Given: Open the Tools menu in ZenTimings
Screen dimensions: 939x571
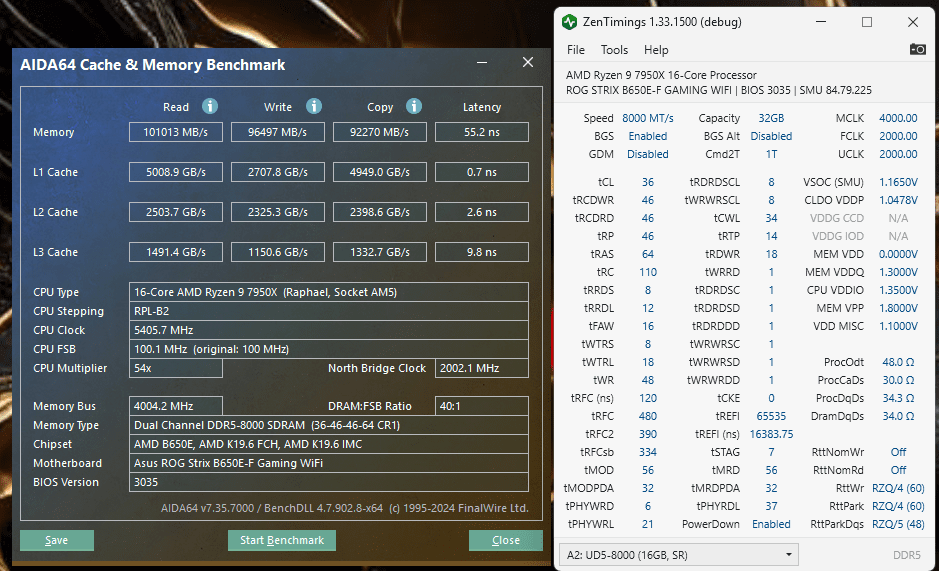Looking at the screenshot, I should pyautogui.click(x=614, y=50).
